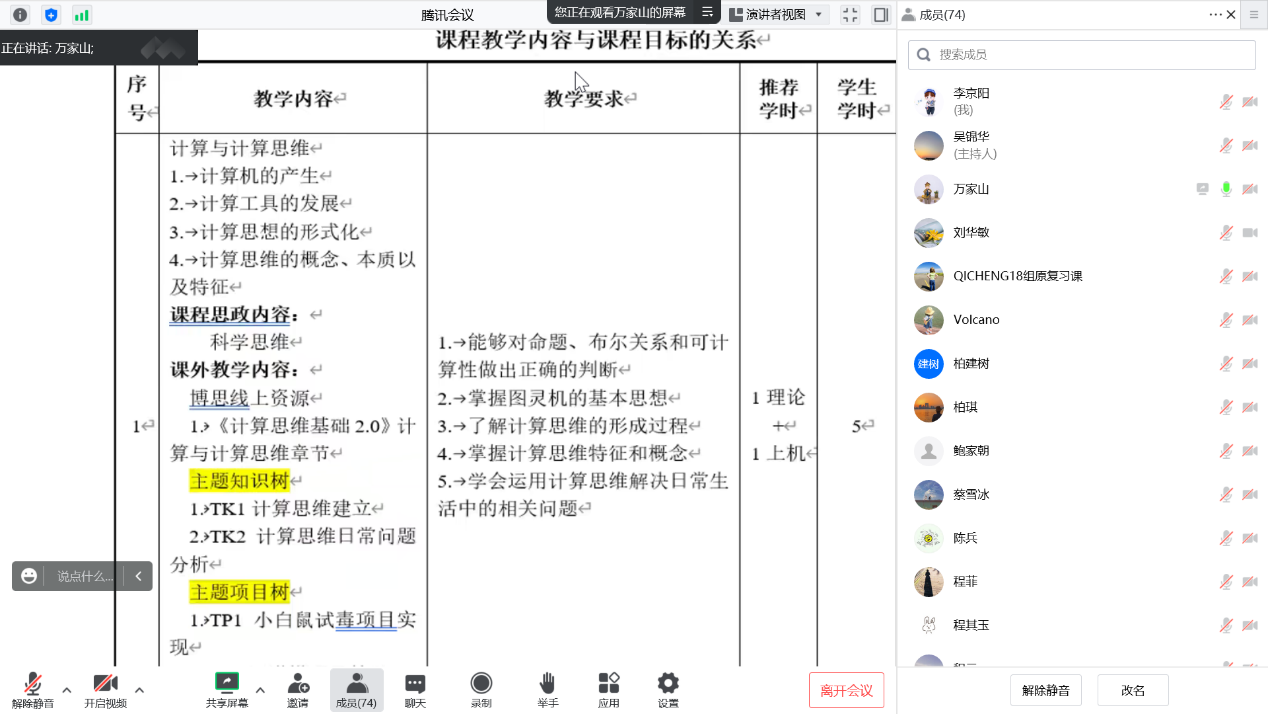Click the 搜索成员 member search field
The width and height of the screenshot is (1268, 714).
pyautogui.click(x=1081, y=54)
